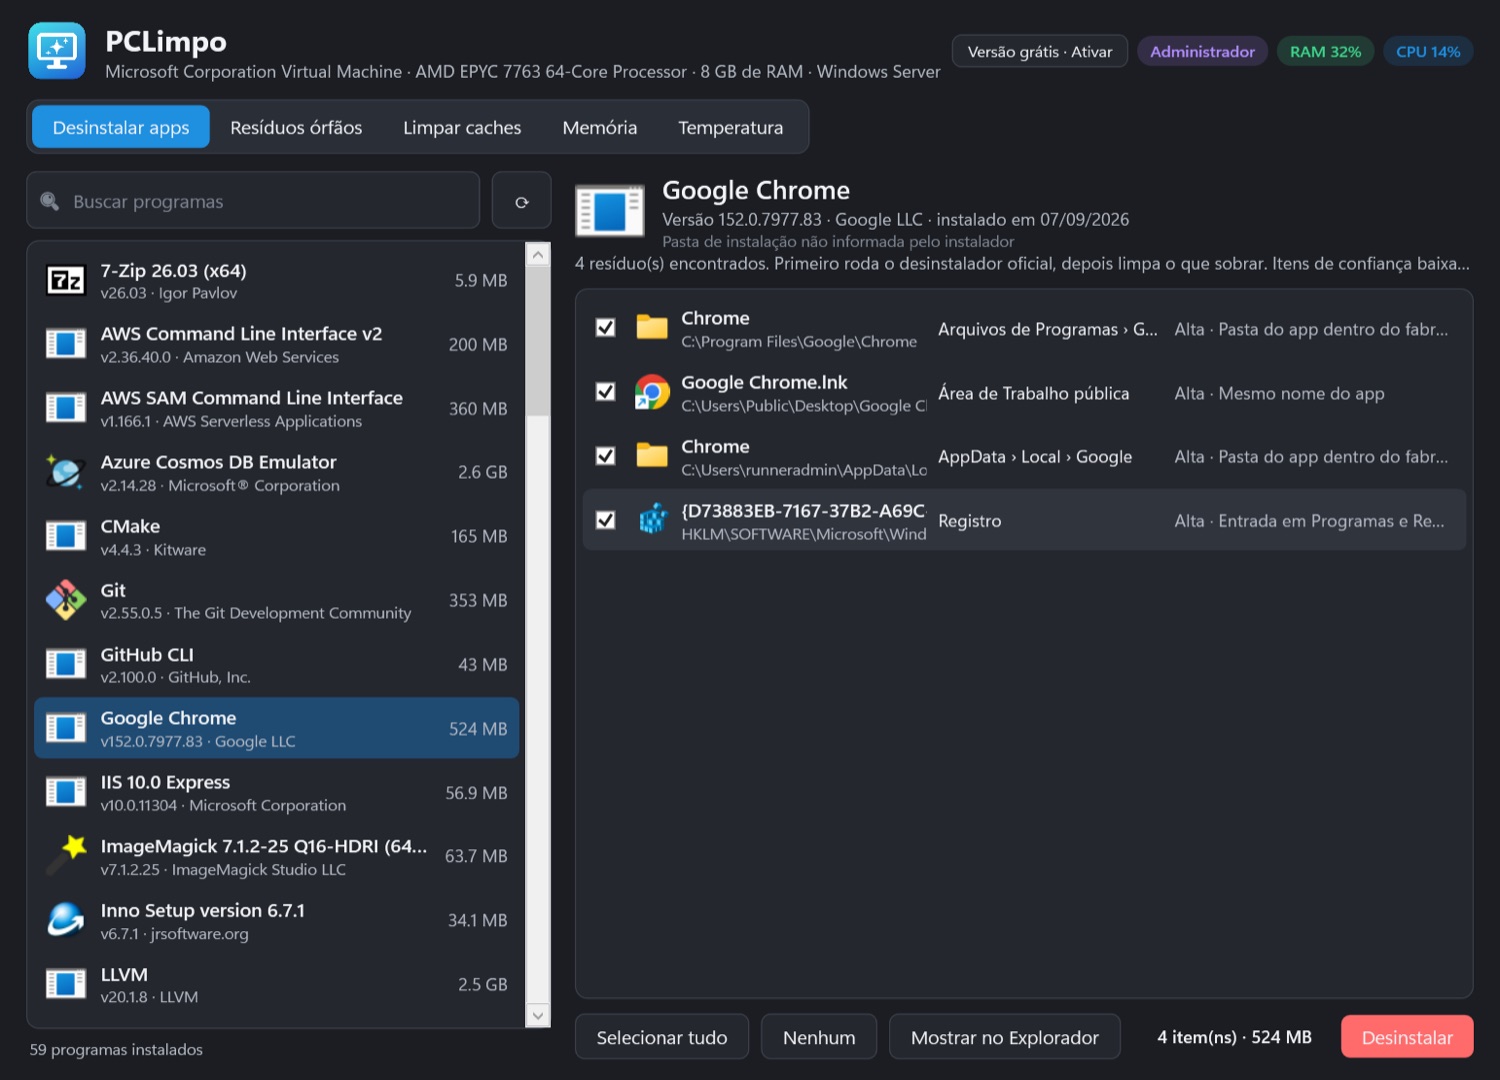
Task: Open the Memória tab
Action: (x=600, y=127)
